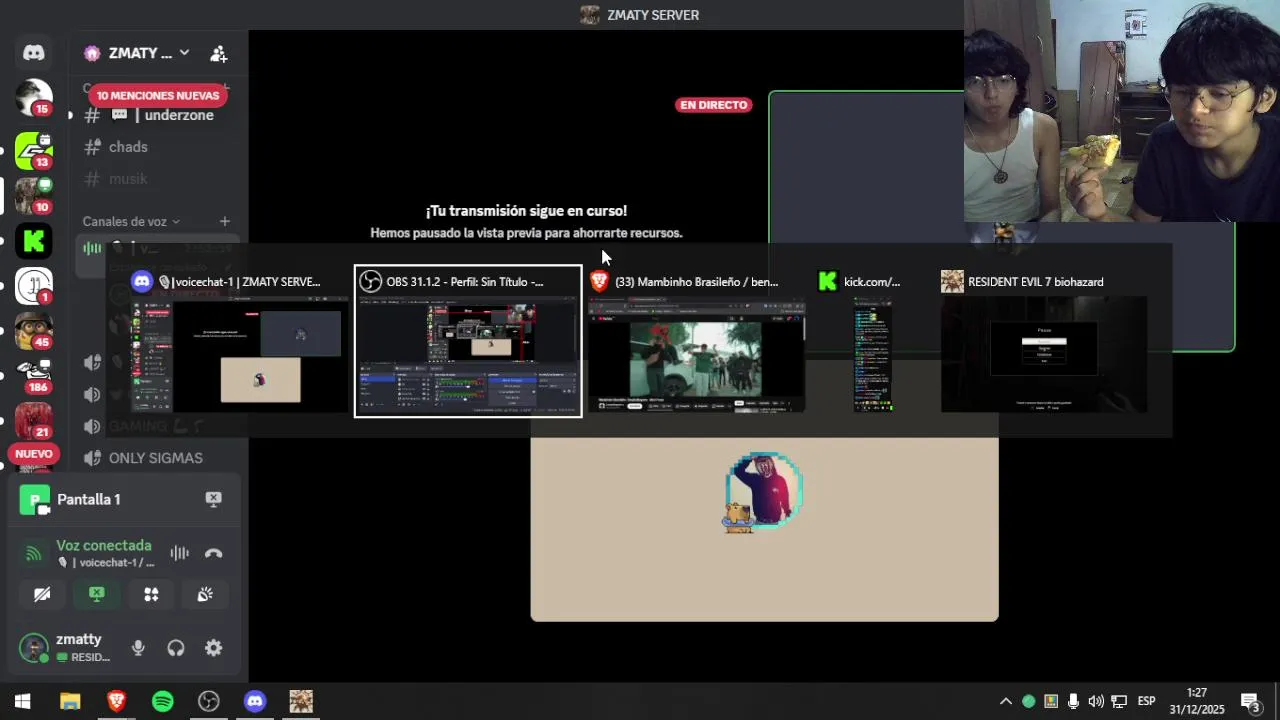Click the invite people icon beside server name
1280x720 pixels.
coord(219,53)
